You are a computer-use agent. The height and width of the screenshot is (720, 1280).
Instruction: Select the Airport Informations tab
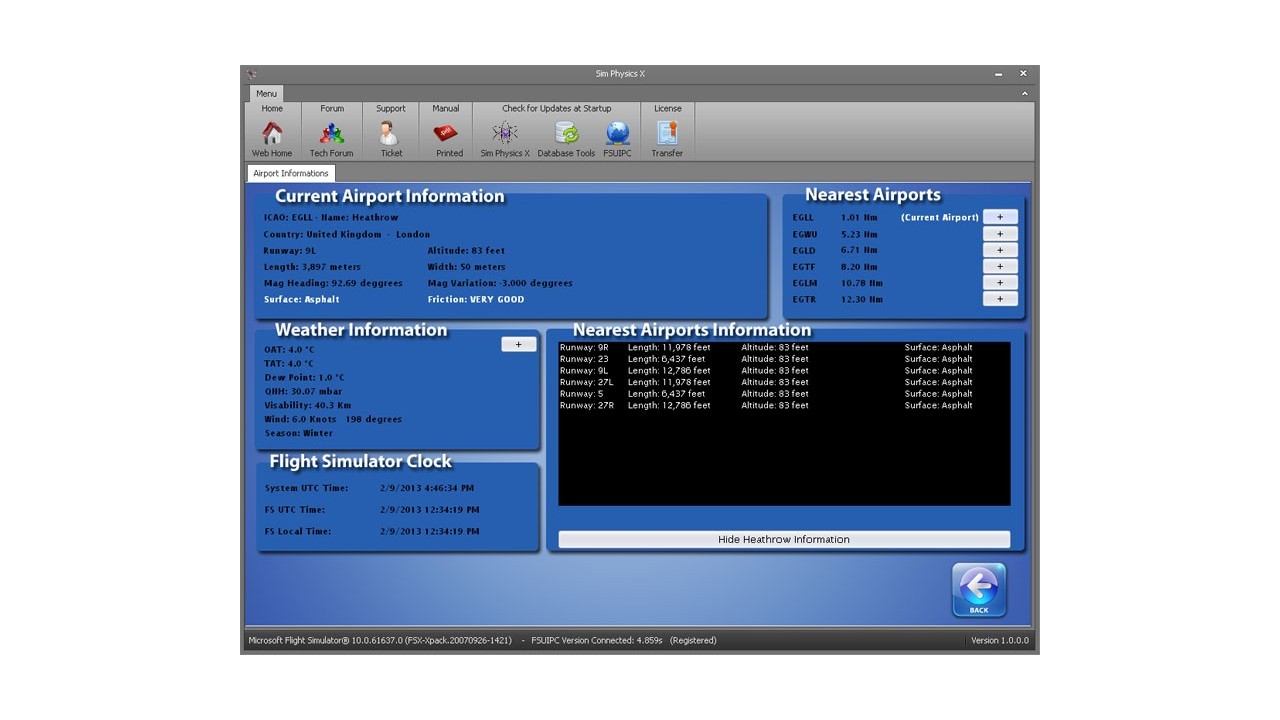pos(291,173)
